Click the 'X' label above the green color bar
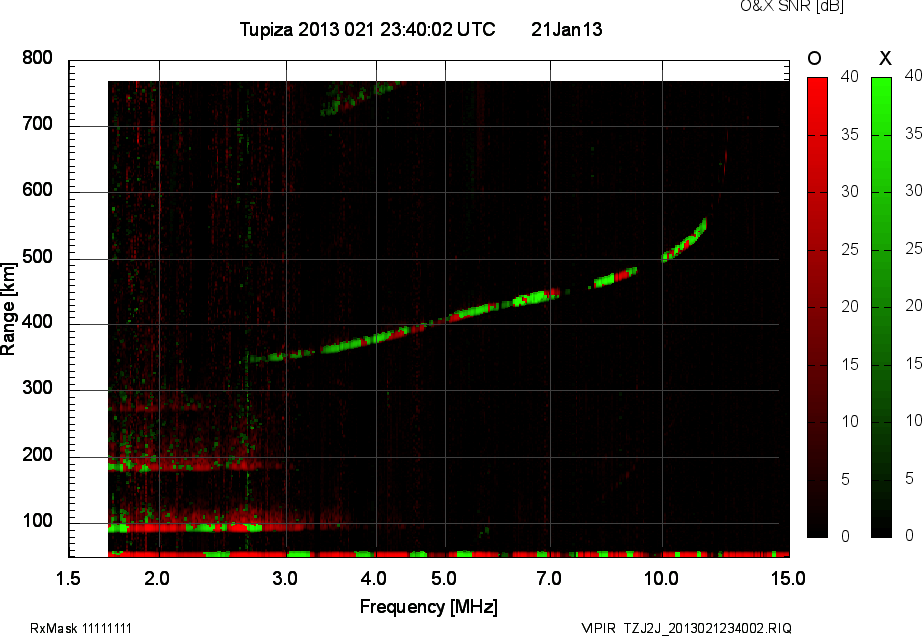The height and width of the screenshot is (636, 922). tap(885, 58)
